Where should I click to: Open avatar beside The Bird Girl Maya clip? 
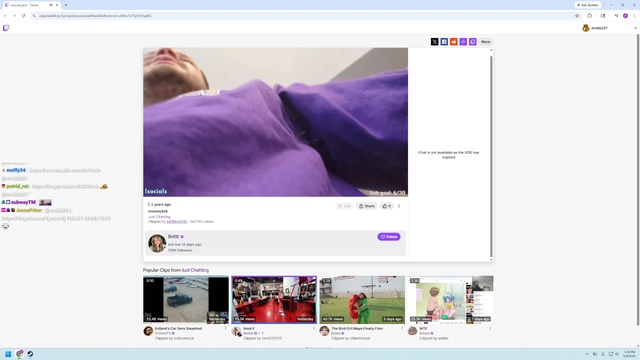(x=324, y=331)
